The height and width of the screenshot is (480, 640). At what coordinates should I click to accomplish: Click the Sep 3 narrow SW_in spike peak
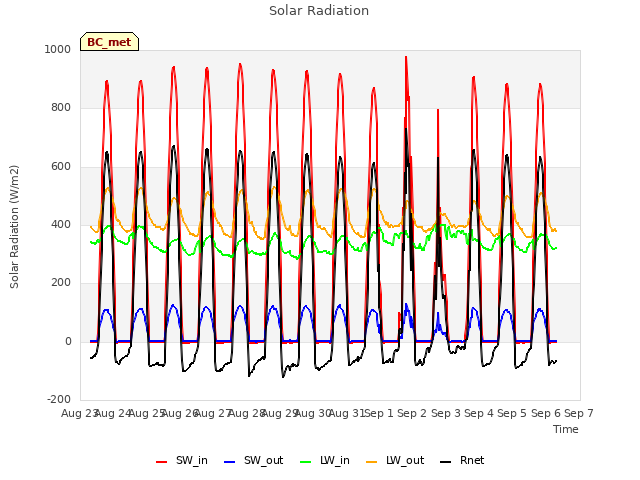tap(438, 110)
